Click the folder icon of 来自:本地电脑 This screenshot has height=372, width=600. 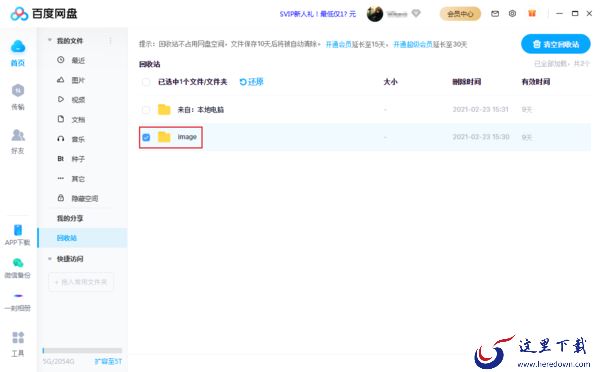point(164,109)
